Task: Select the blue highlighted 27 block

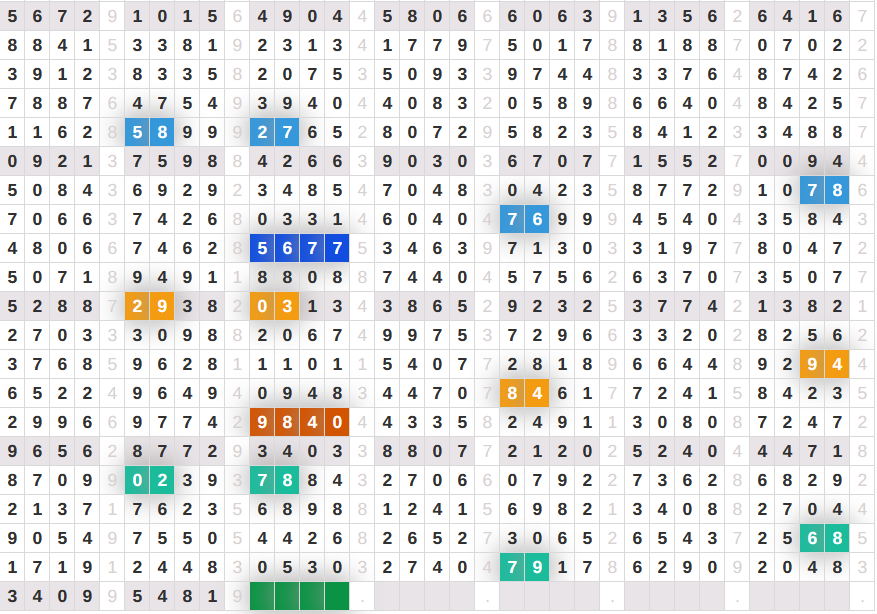Action: [x=274, y=132]
